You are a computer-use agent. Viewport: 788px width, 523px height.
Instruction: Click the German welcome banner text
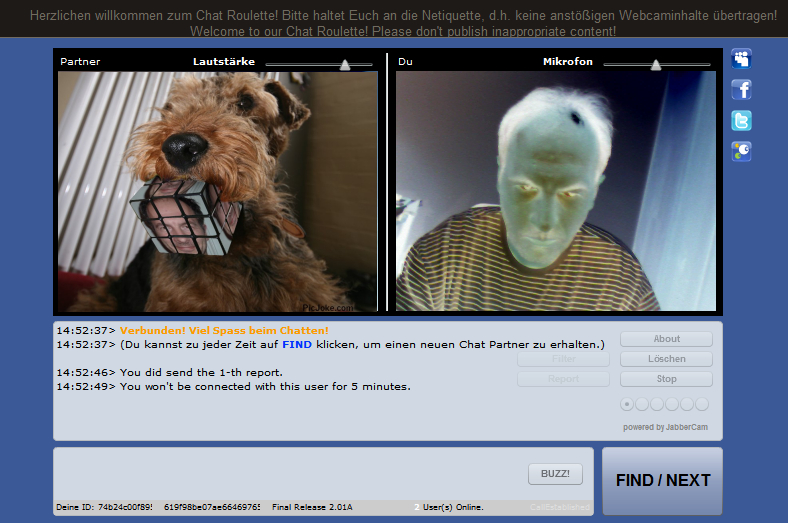(403, 16)
